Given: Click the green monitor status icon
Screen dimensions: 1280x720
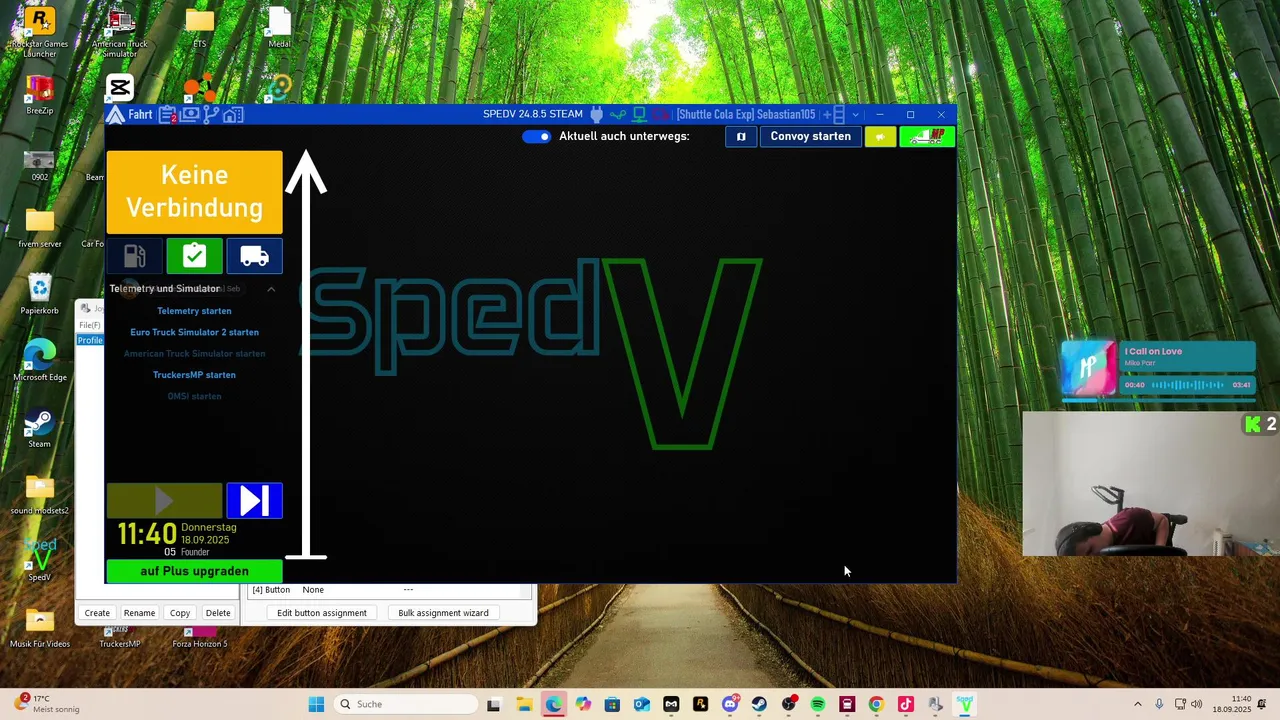Looking at the screenshot, I should coord(639,115).
